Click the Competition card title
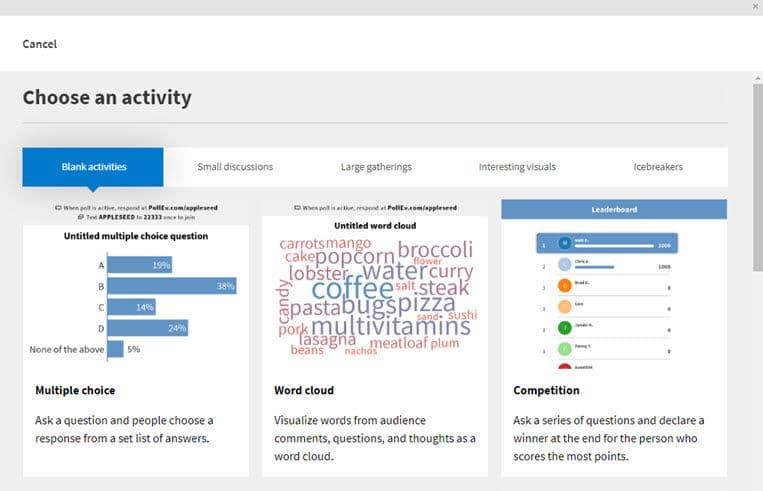The width and height of the screenshot is (763, 491). [x=546, y=390]
